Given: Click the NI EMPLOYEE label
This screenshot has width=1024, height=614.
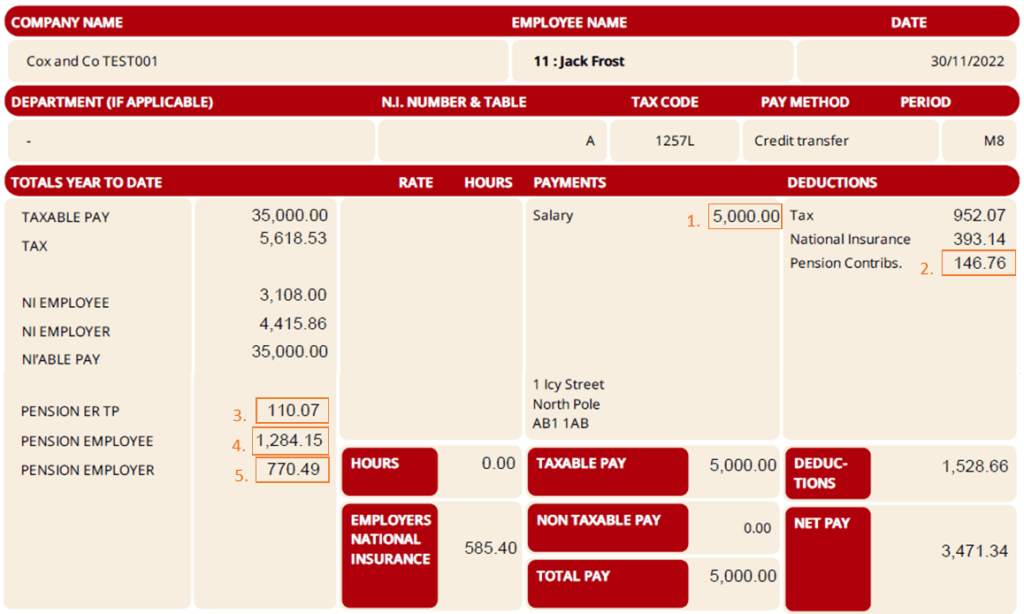Looking at the screenshot, I should (65, 303).
